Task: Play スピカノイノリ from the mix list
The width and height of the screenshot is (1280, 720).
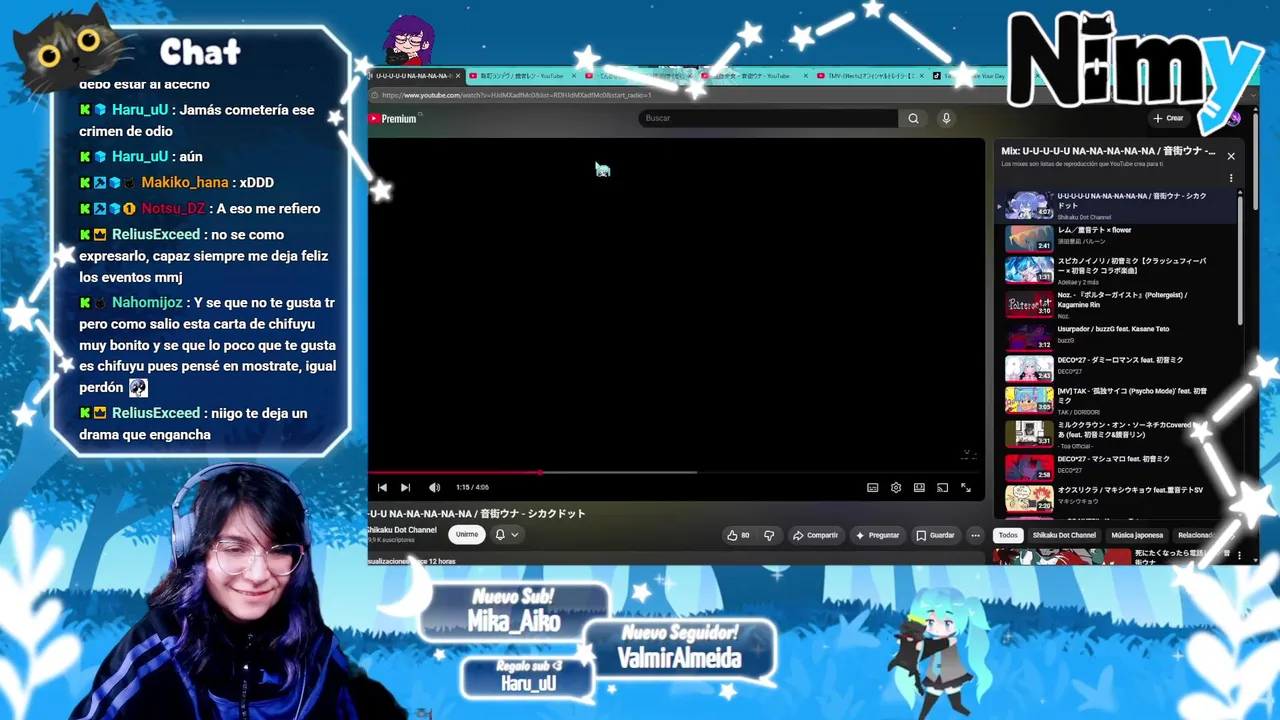Action: 1118,270
